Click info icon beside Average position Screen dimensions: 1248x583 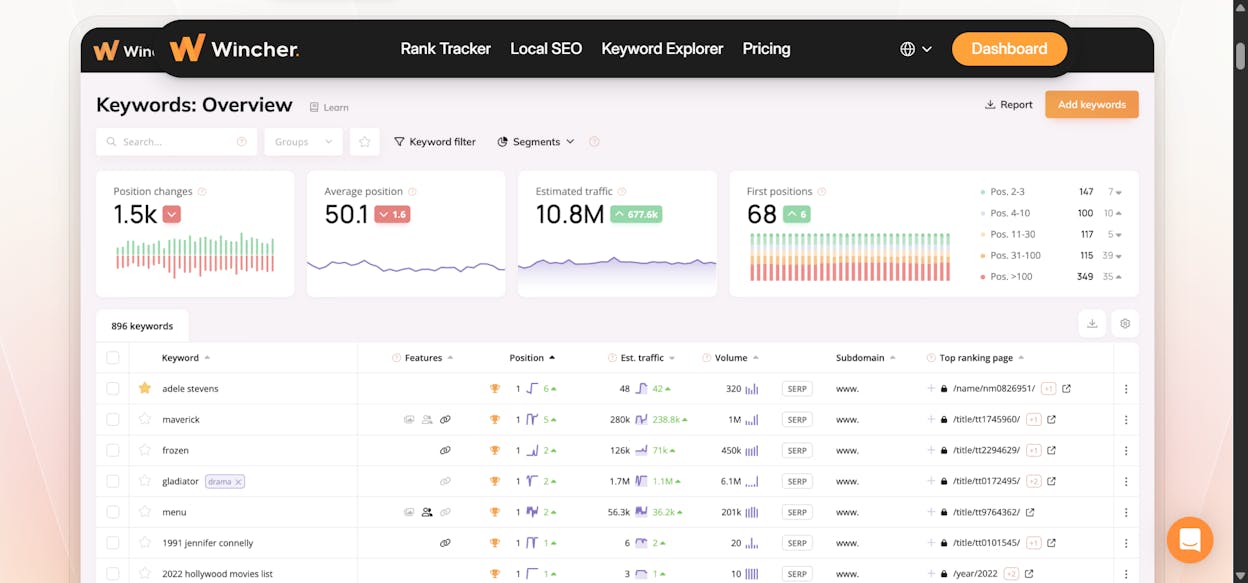coord(412,191)
